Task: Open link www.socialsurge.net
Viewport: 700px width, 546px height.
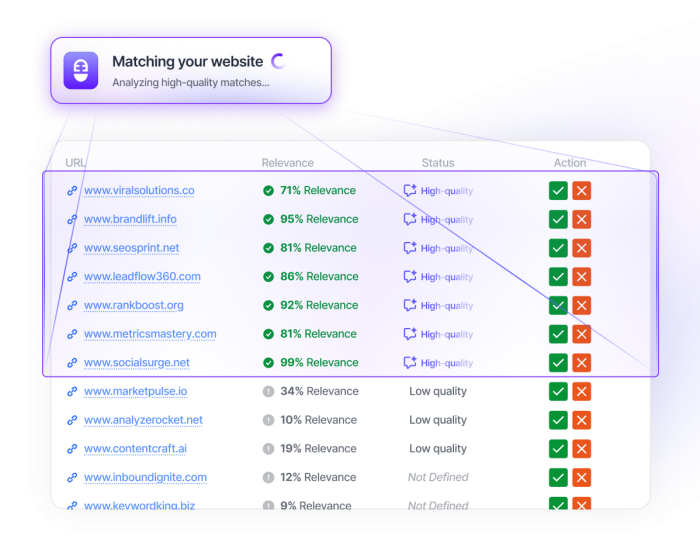Action: 137,363
